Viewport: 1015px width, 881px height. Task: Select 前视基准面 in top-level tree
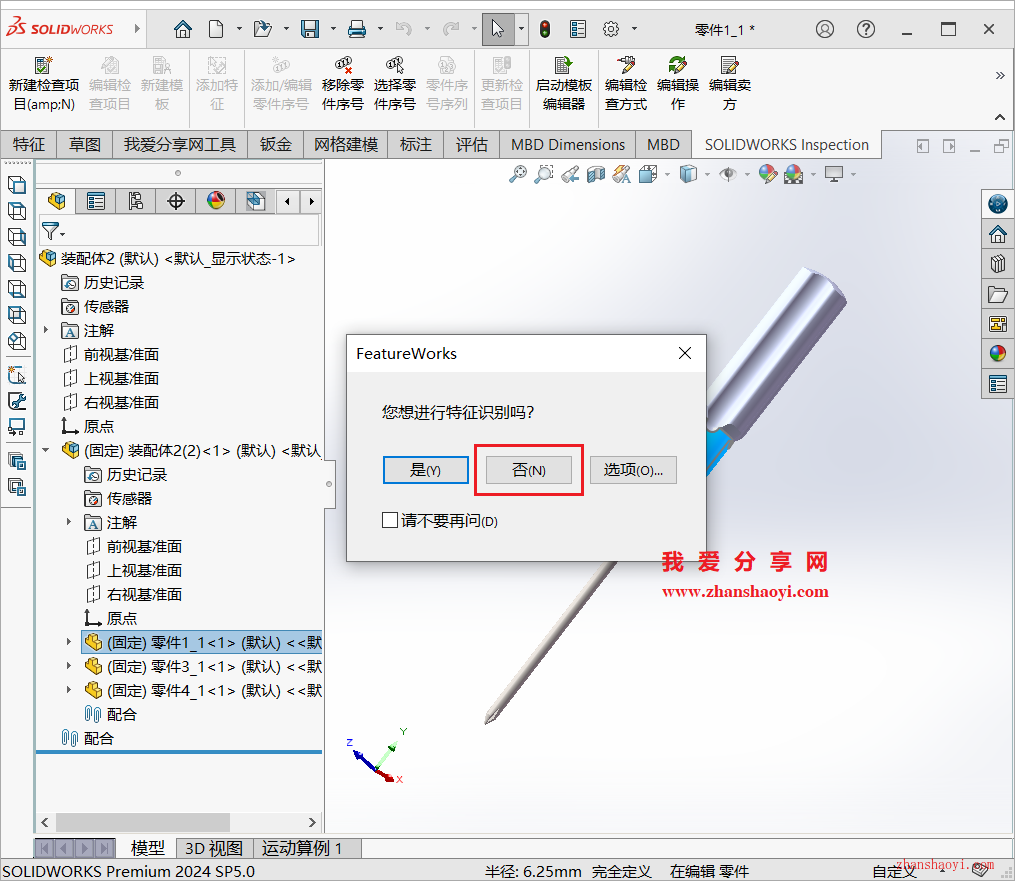pos(121,354)
